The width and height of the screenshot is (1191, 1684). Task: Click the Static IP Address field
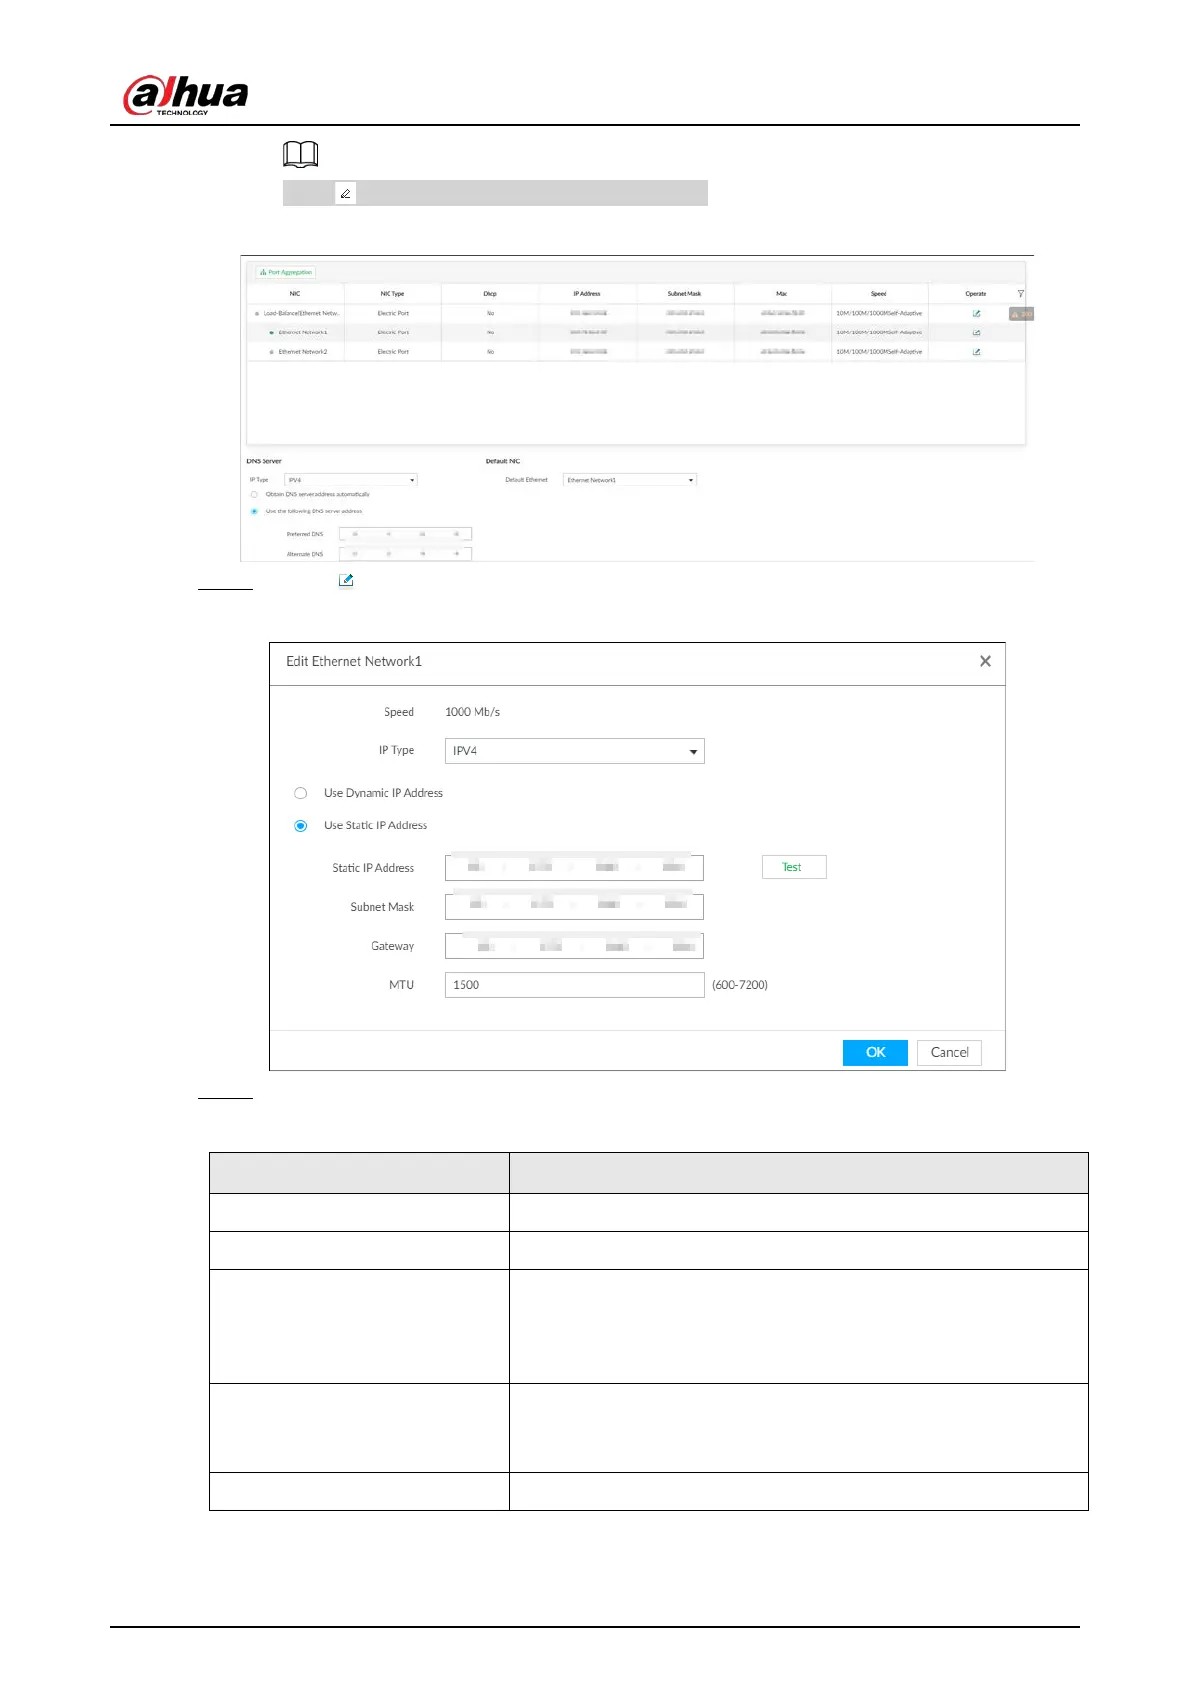[574, 868]
